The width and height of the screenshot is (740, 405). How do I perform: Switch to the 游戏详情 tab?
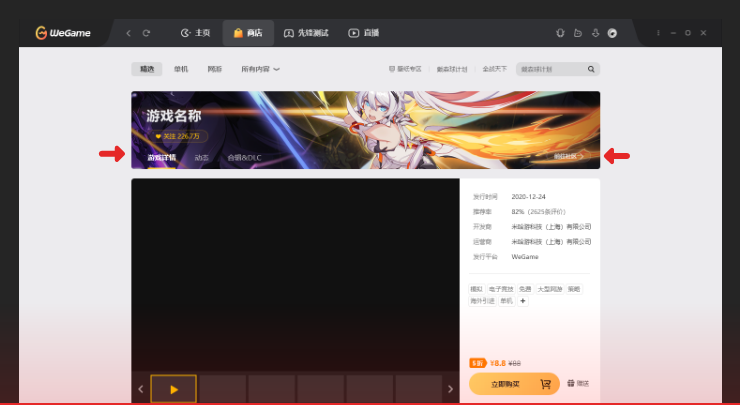(x=161, y=158)
